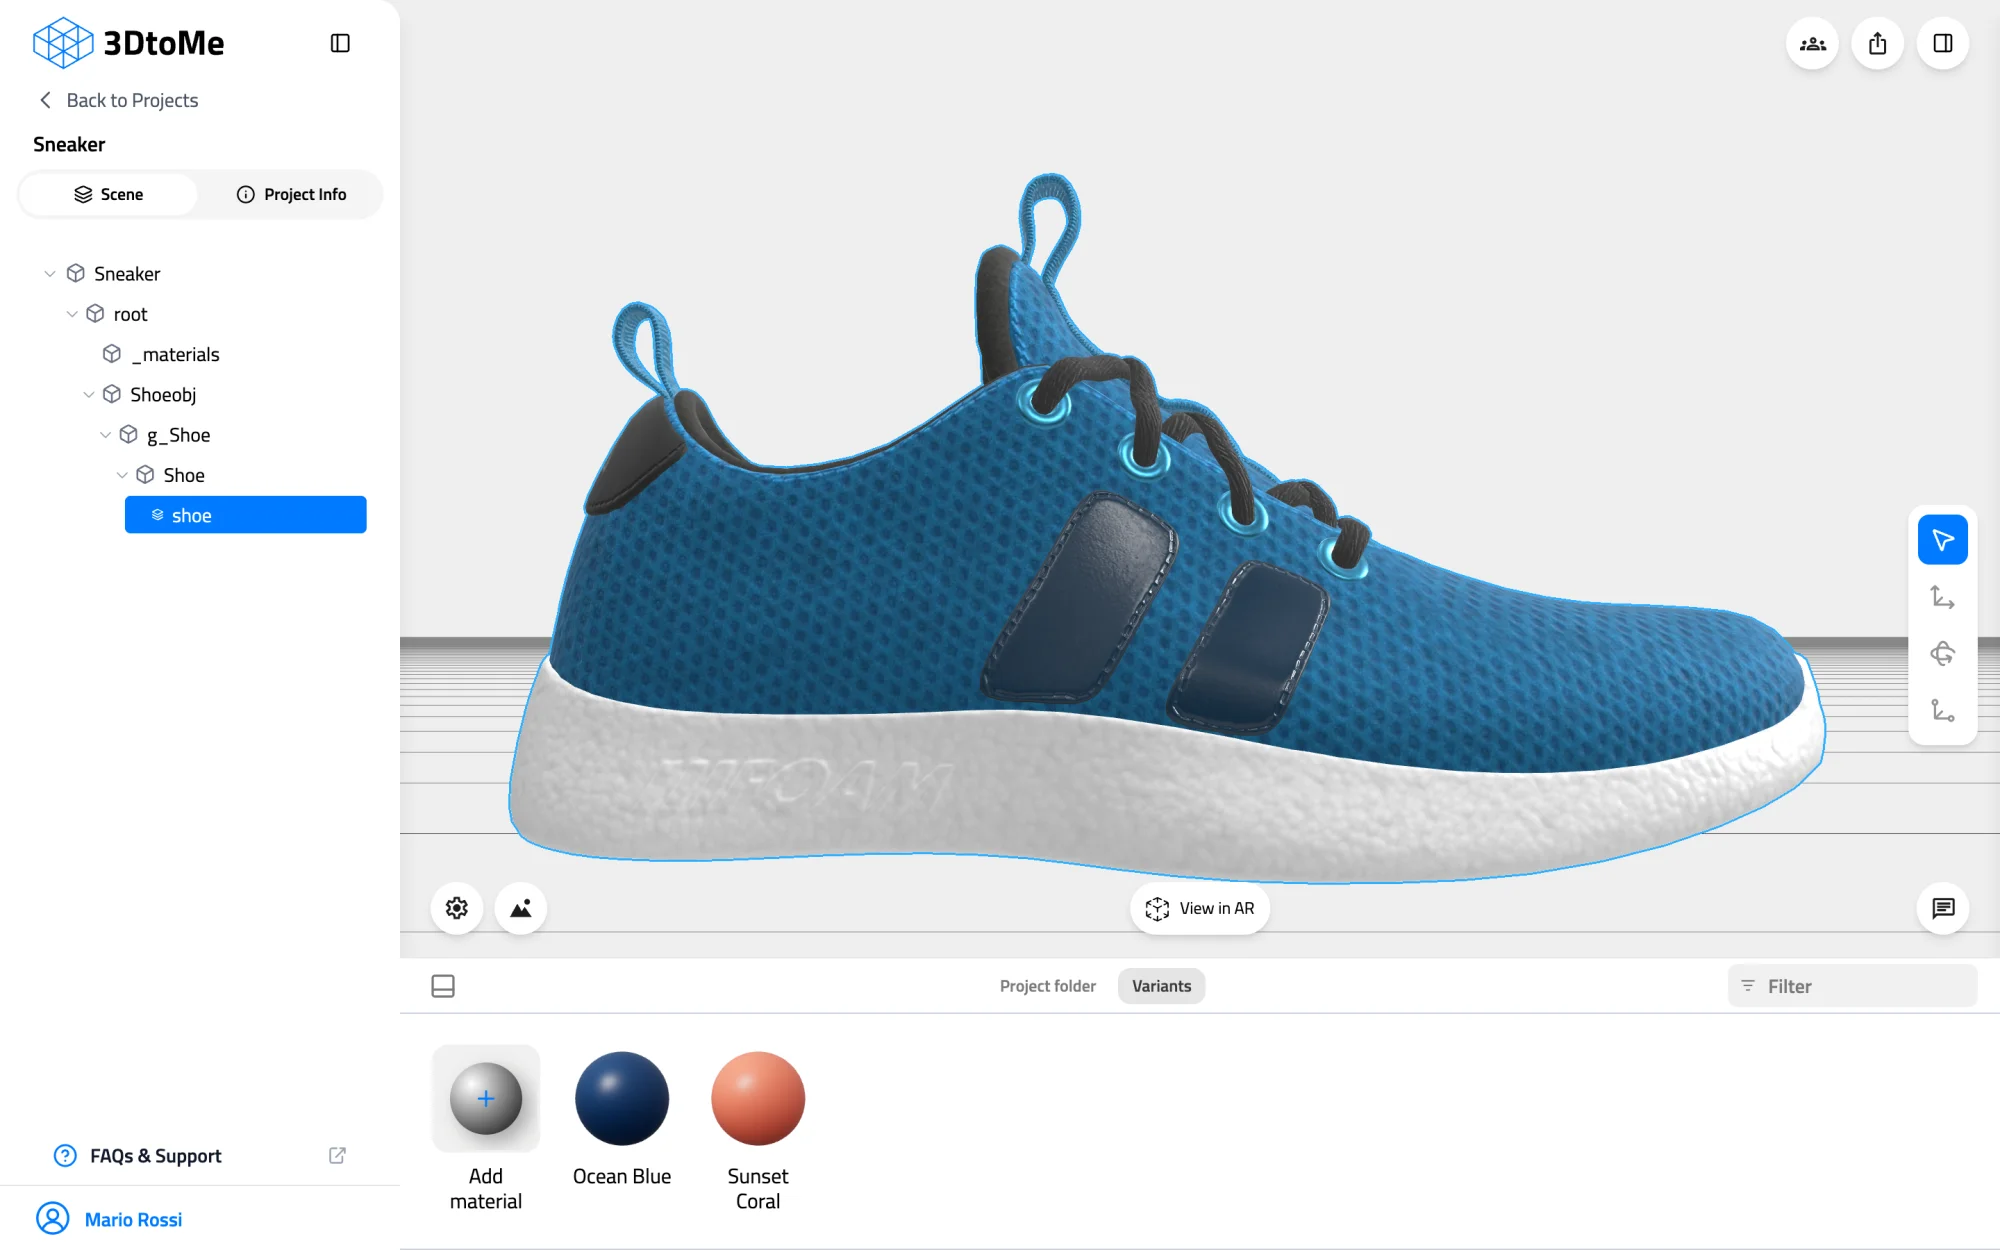Click the _materials cube icon
The width and height of the screenshot is (2000, 1250).
[x=112, y=354]
